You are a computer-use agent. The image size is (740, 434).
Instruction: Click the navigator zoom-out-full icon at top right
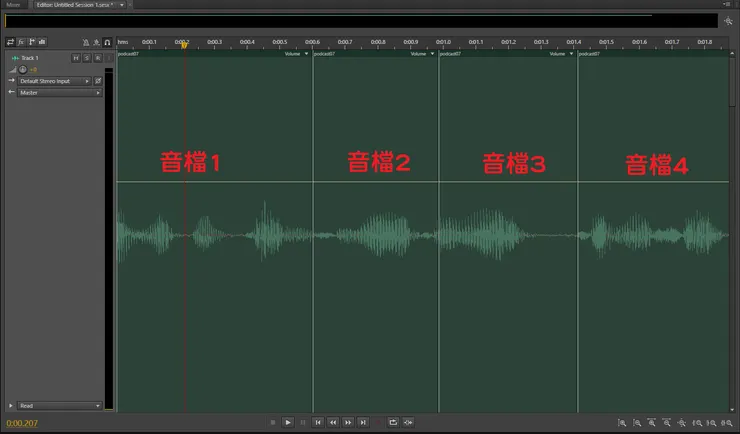(728, 21)
